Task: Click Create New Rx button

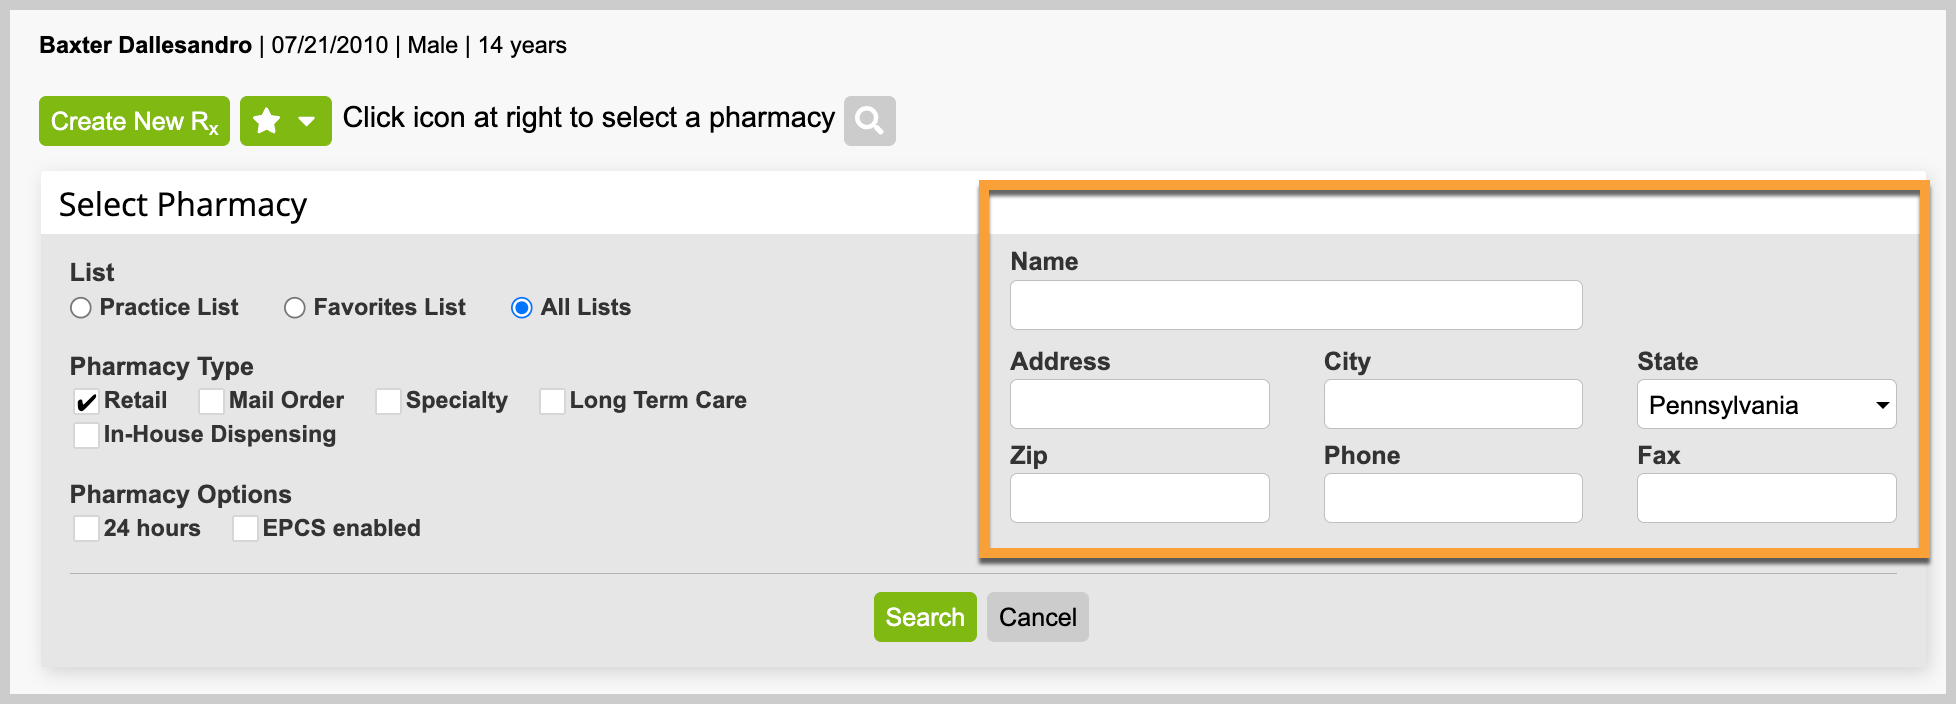Action: [x=134, y=121]
